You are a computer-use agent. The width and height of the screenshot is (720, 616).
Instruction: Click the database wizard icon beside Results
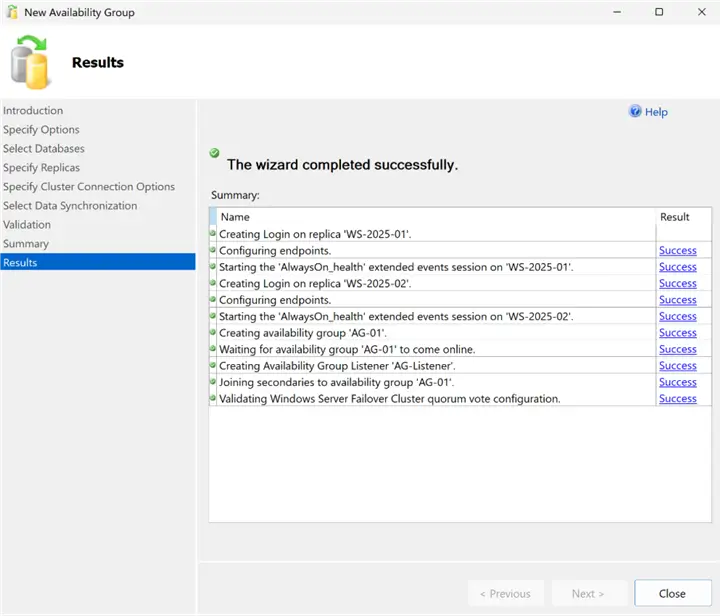pyautogui.click(x=29, y=62)
